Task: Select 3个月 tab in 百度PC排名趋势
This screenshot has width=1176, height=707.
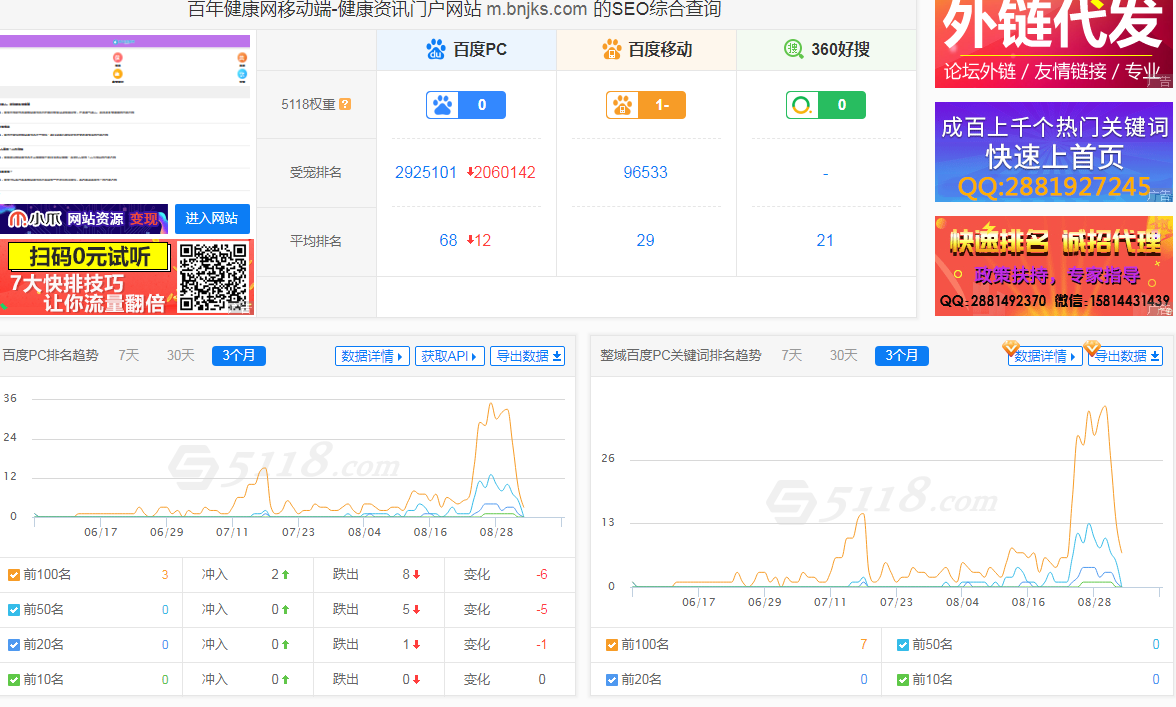Action: point(238,355)
